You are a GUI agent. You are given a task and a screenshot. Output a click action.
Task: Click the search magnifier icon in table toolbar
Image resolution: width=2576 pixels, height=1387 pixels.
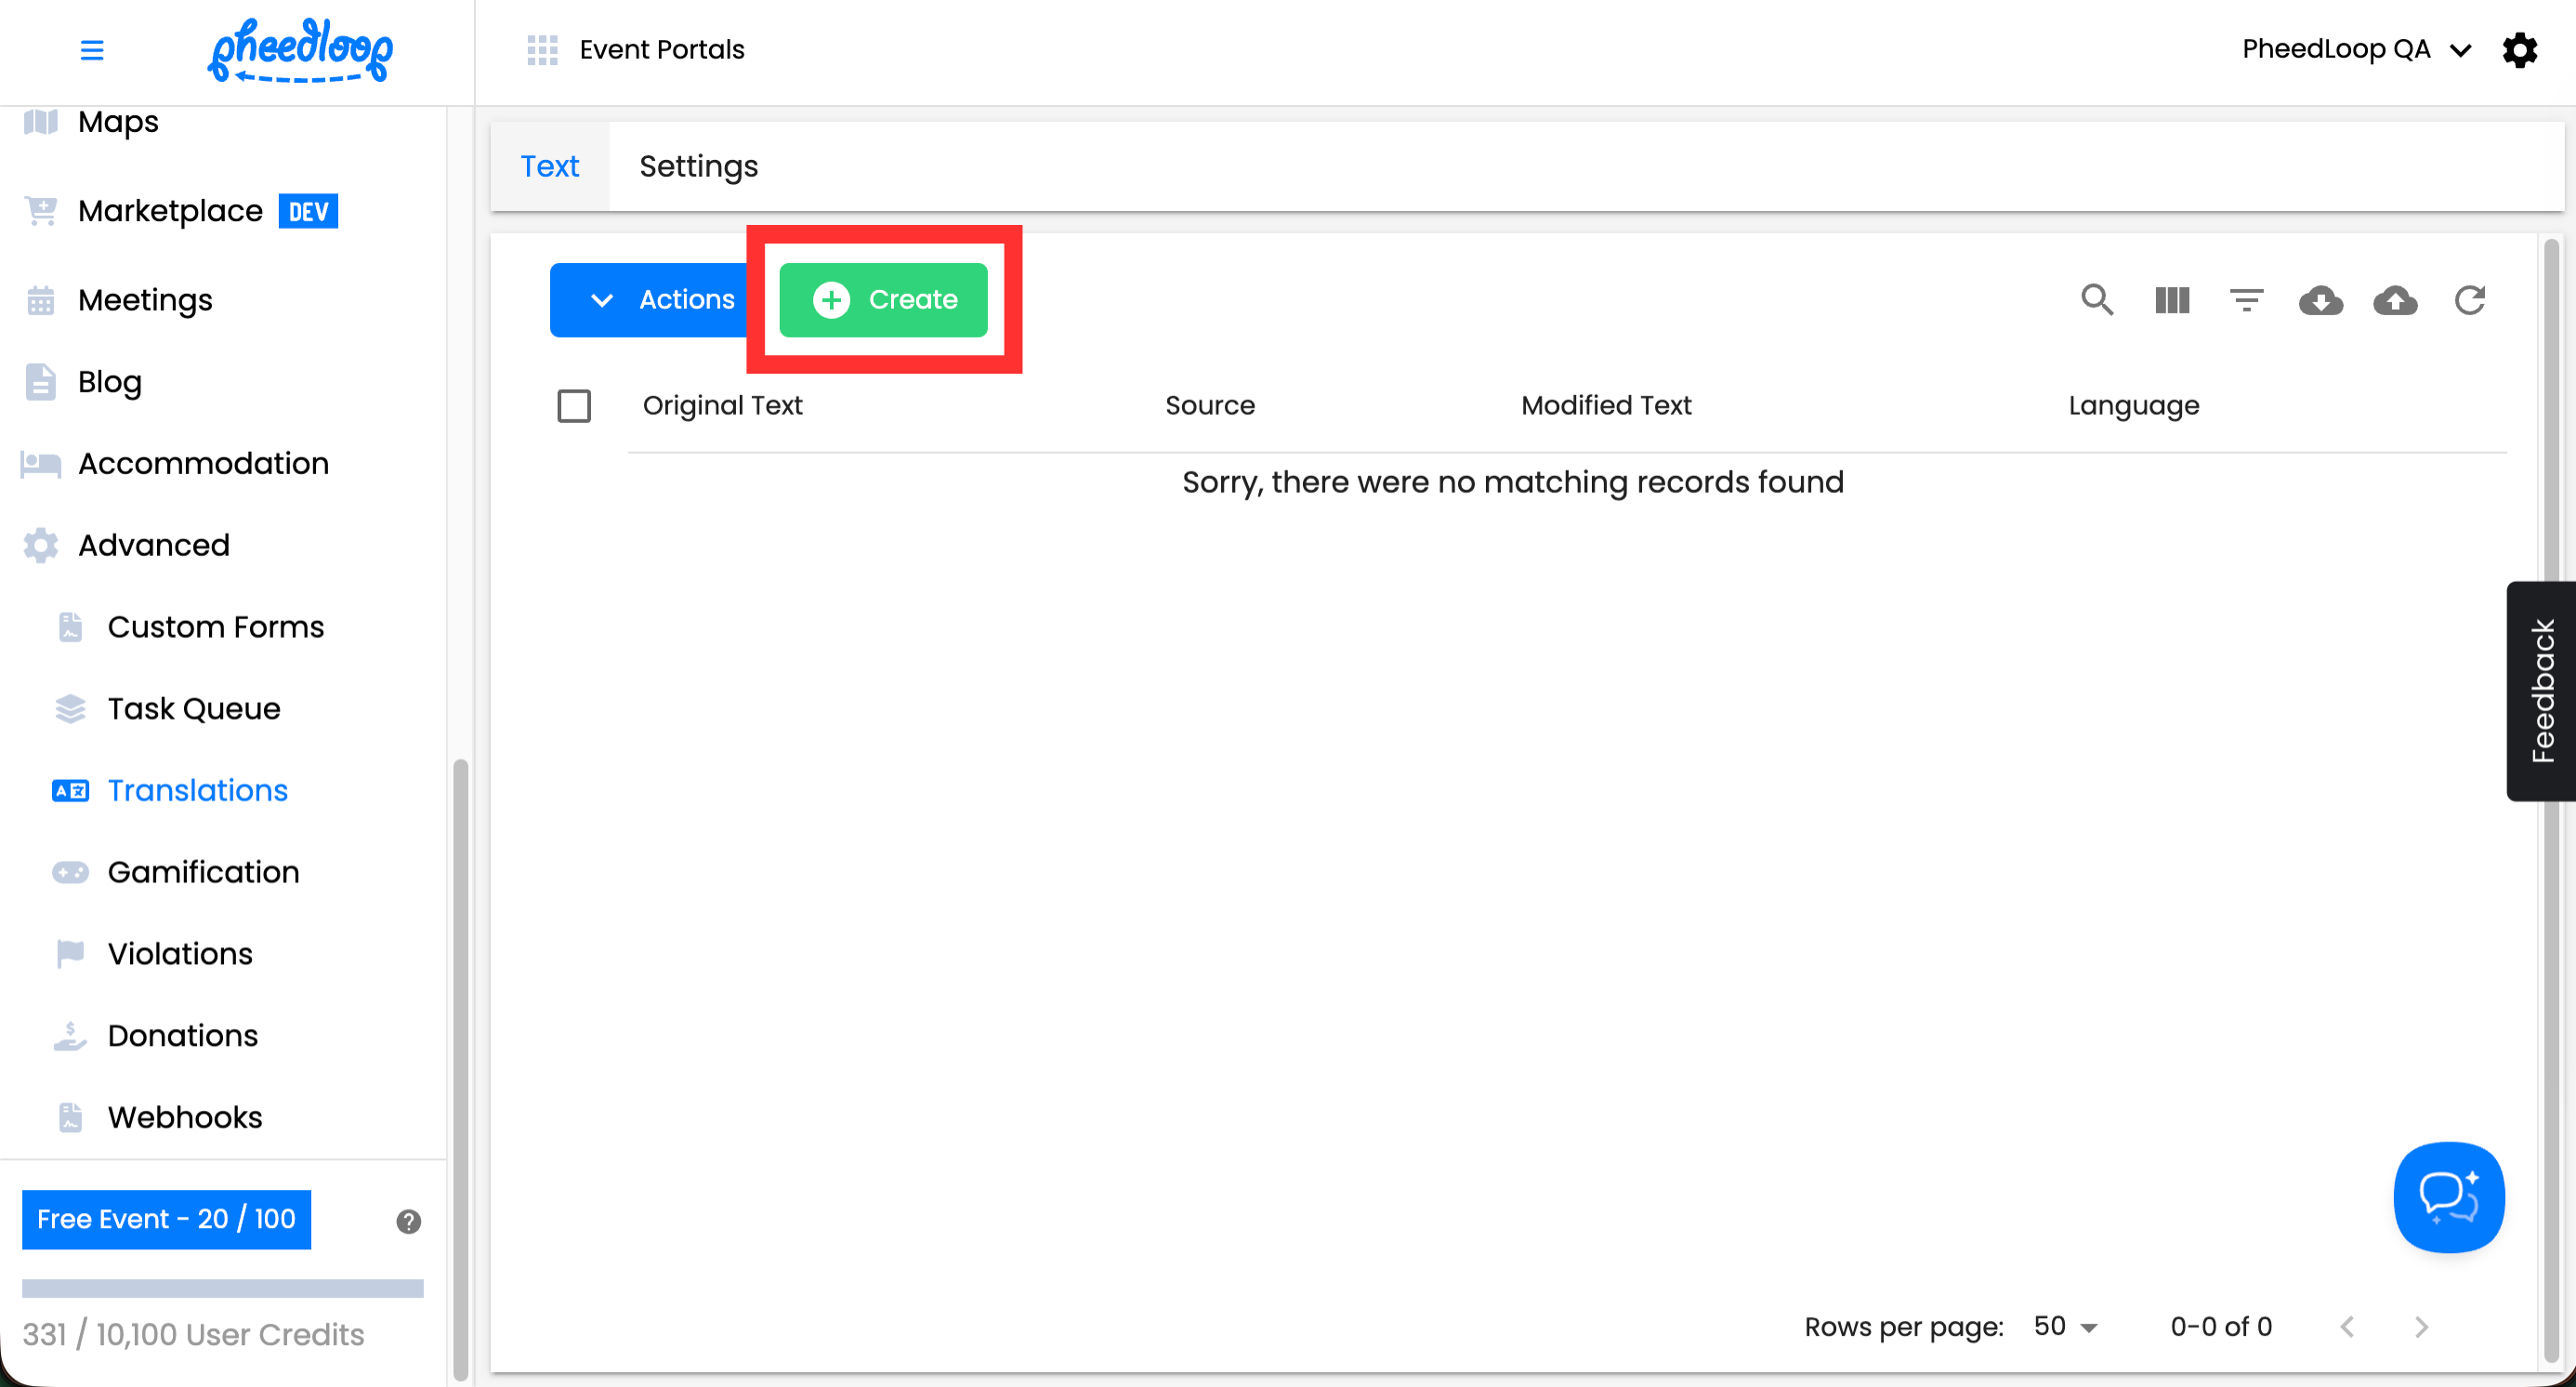2096,300
